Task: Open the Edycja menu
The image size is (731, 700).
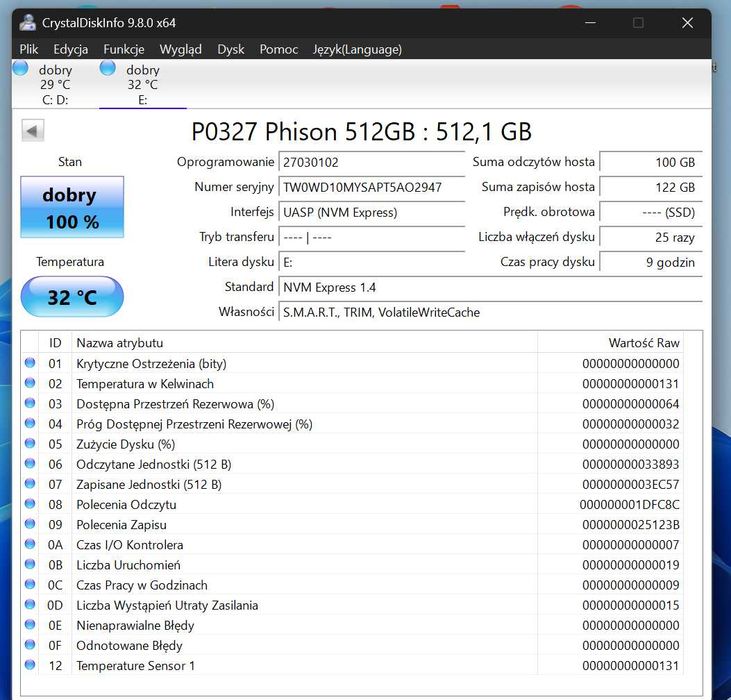Action: pos(70,49)
